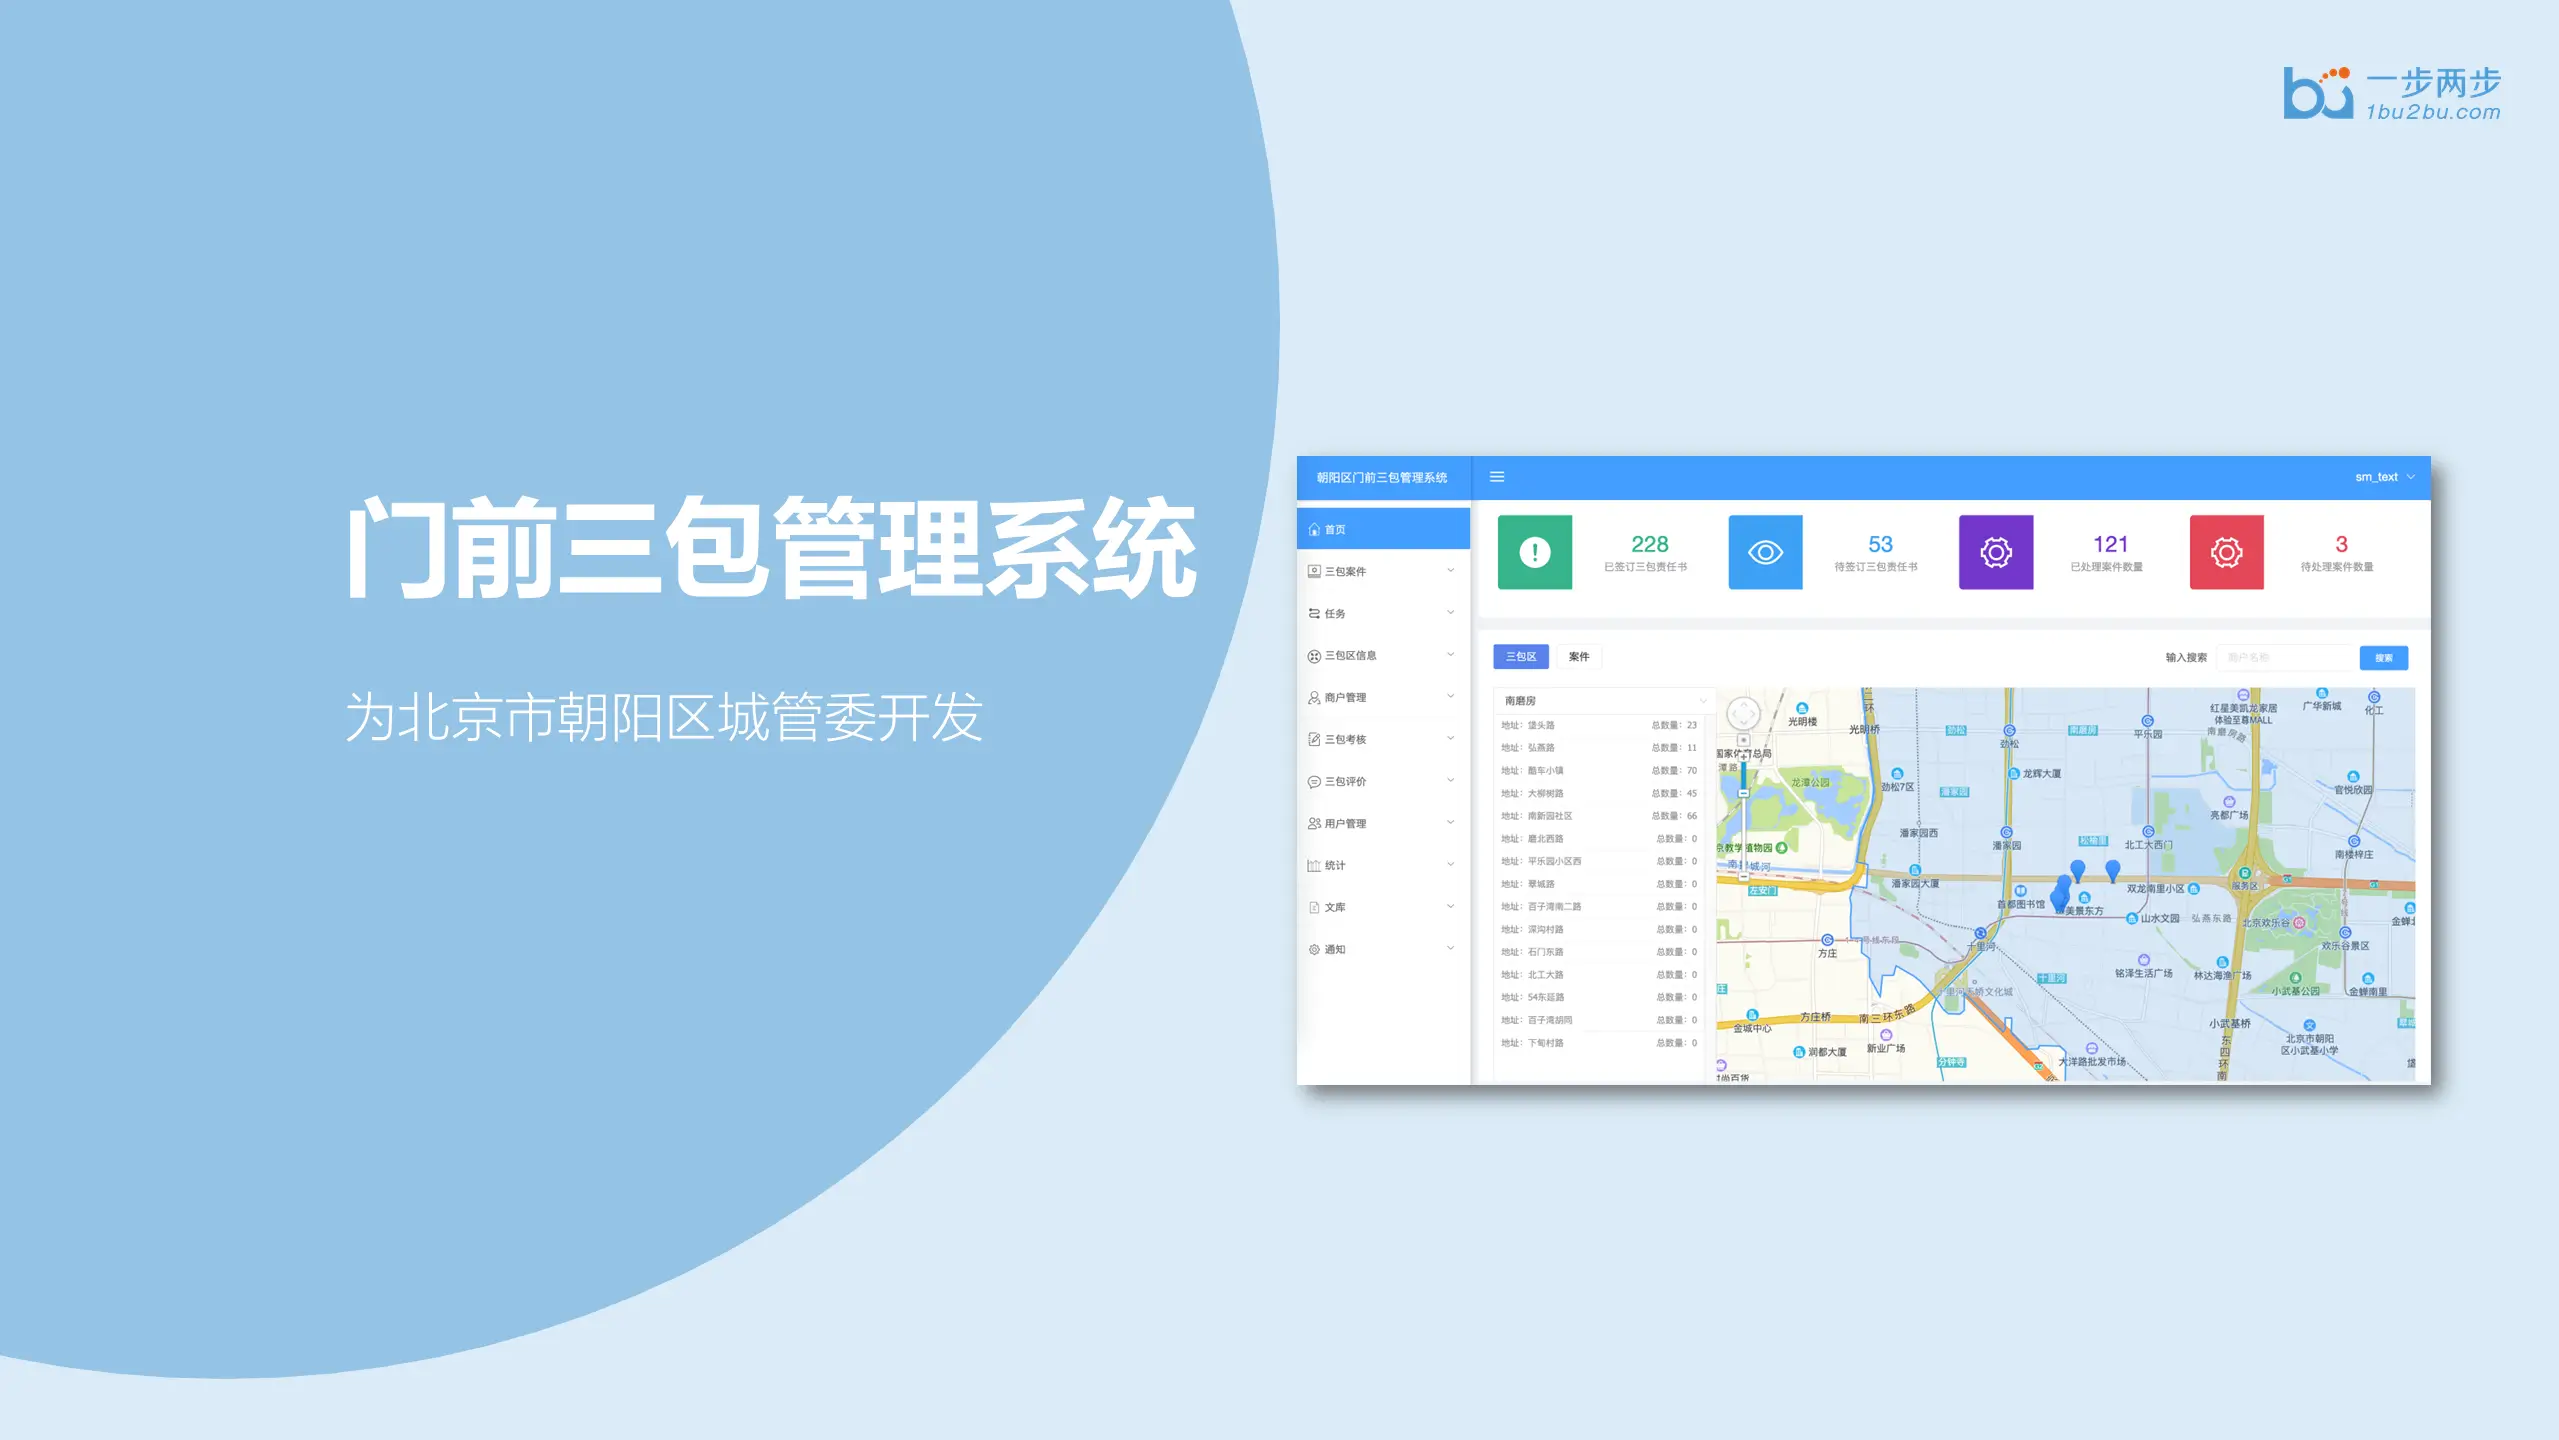Click the map zoom-in plus button
Image resolution: width=2559 pixels, height=1440 pixels.
tap(1744, 757)
